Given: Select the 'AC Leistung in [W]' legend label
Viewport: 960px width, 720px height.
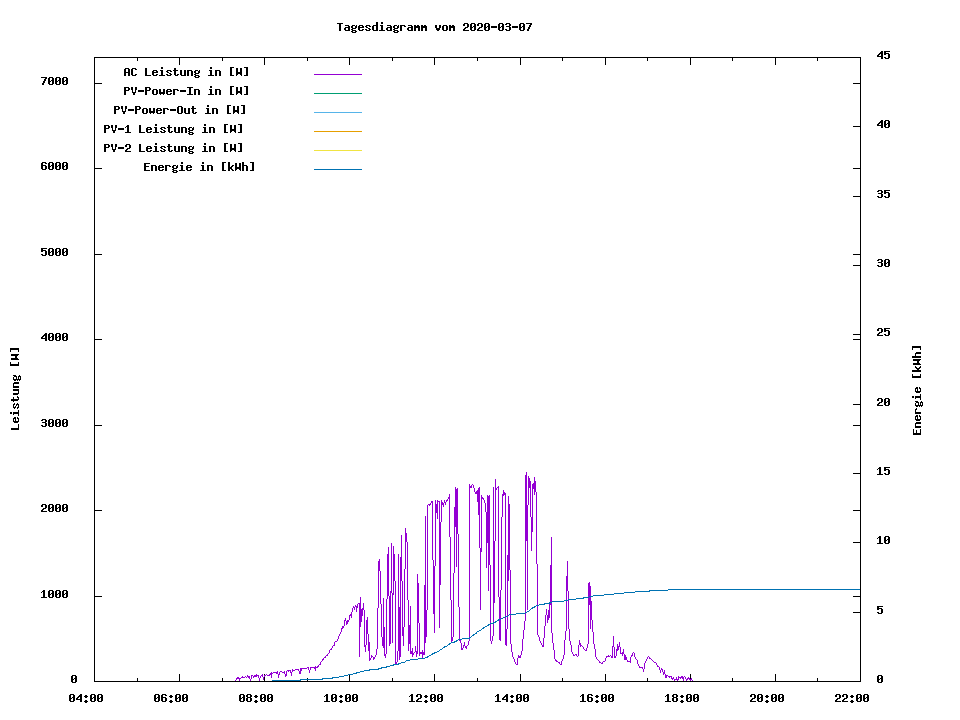Looking at the screenshot, I should click(186, 72).
